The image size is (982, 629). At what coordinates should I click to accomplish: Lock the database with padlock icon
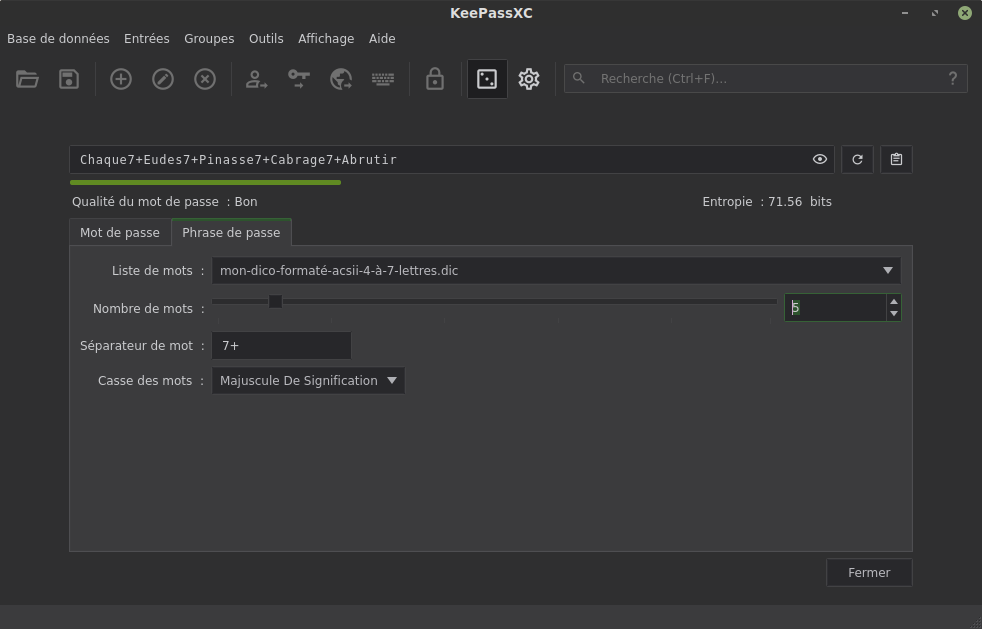point(435,79)
